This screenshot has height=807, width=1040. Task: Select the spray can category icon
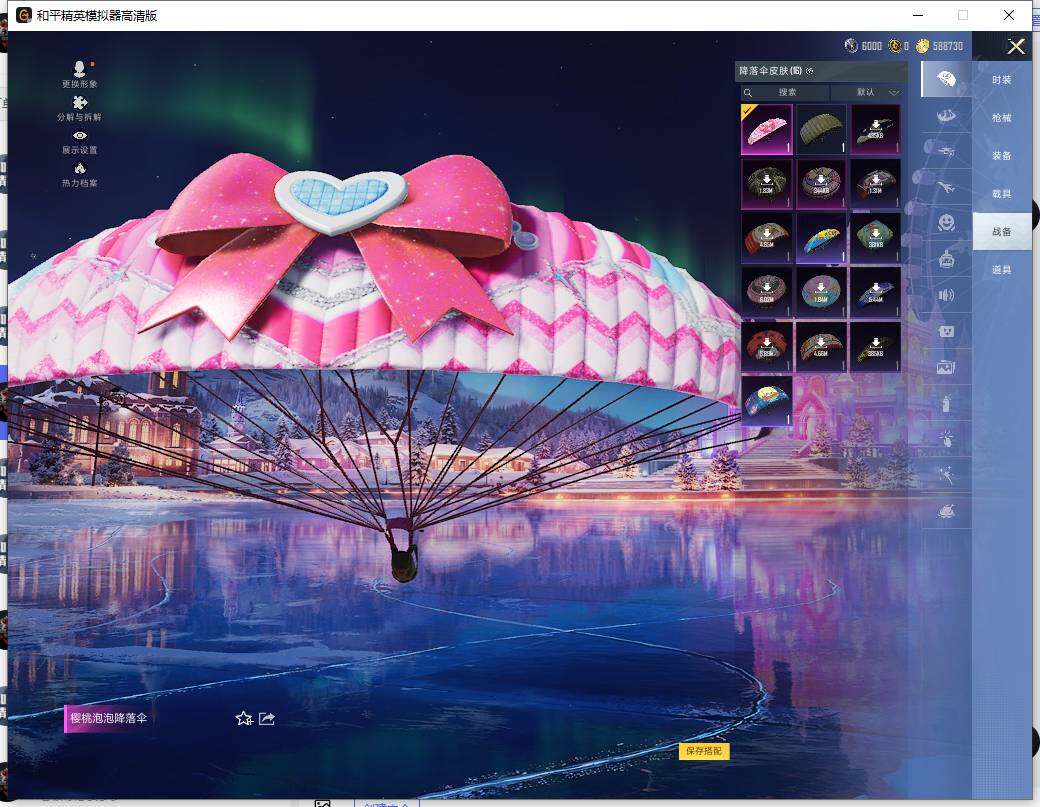(x=945, y=403)
